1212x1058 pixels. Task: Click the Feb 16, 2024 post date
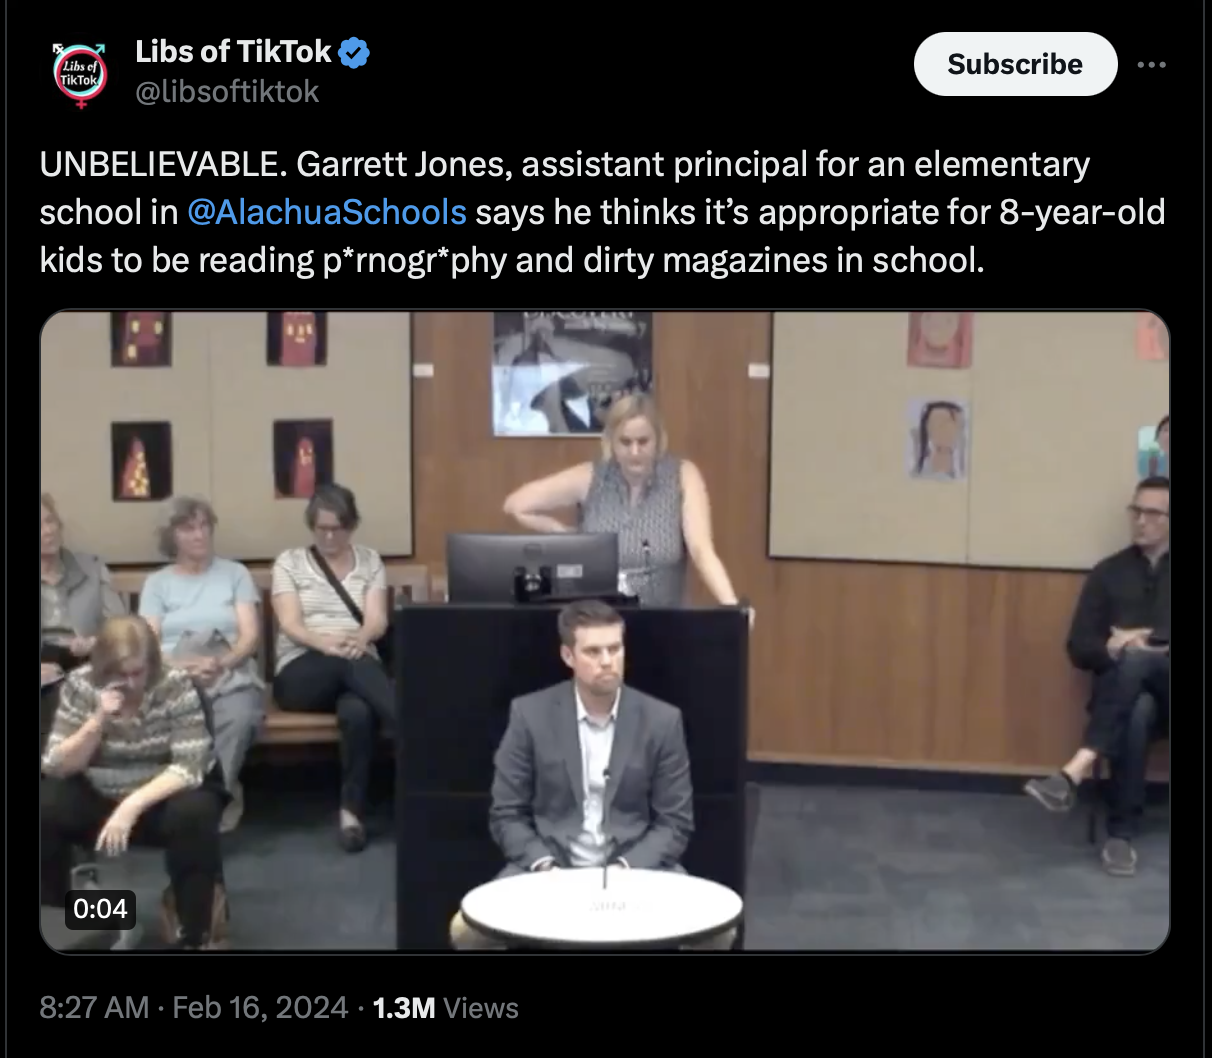[x=260, y=1007]
